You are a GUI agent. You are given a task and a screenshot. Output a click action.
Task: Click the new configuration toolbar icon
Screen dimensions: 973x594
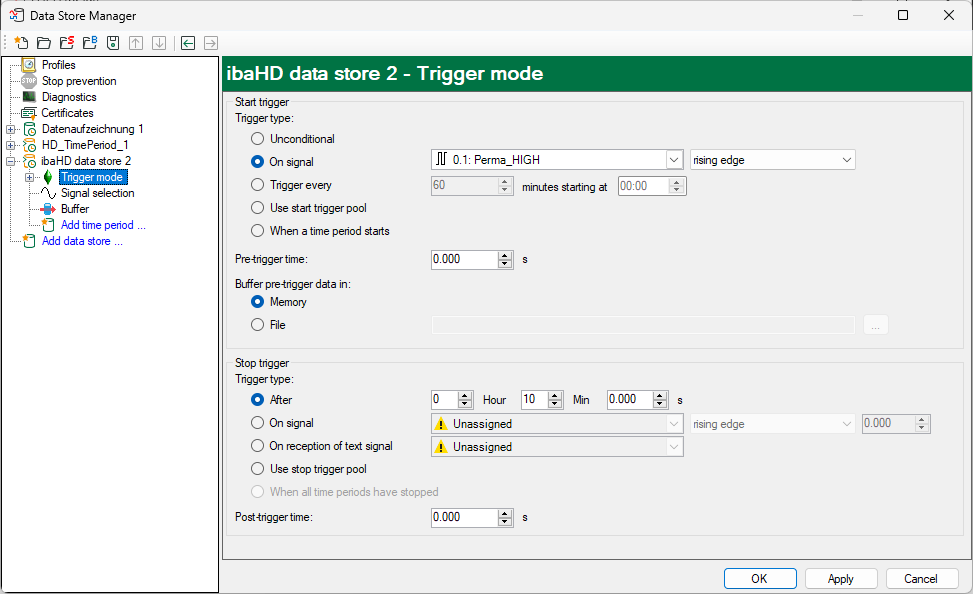point(21,43)
